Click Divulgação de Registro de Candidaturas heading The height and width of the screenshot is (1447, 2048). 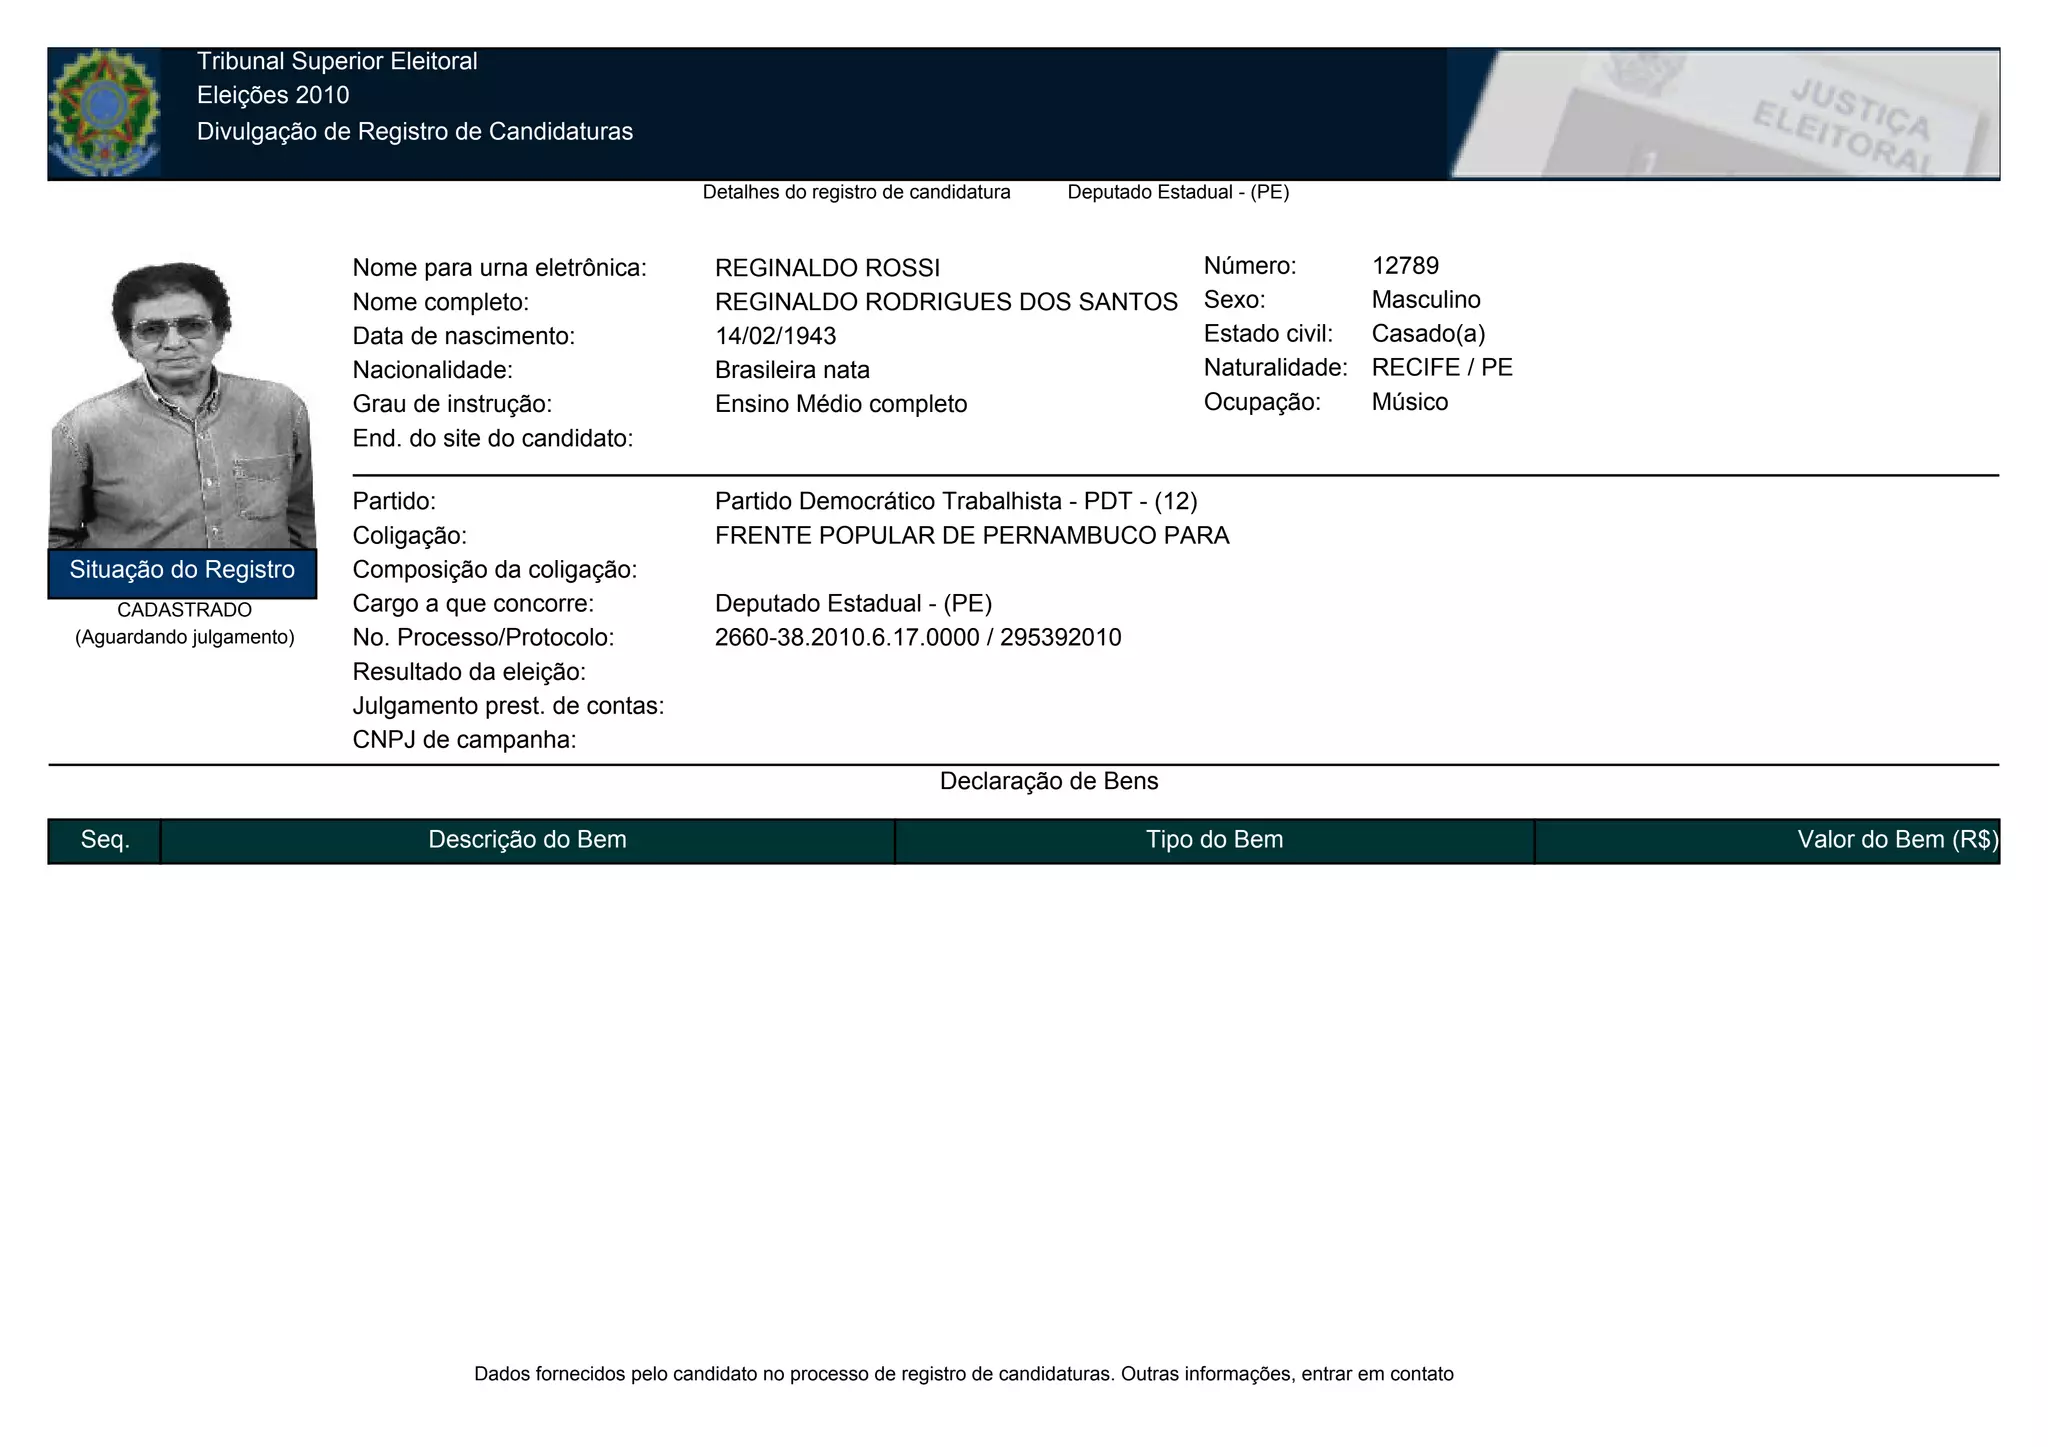click(415, 132)
